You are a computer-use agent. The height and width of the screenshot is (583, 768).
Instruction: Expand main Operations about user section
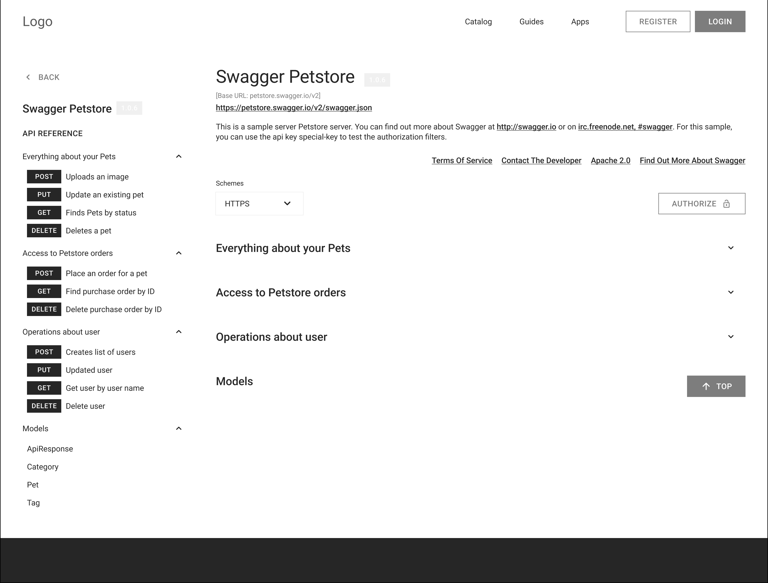tap(730, 337)
